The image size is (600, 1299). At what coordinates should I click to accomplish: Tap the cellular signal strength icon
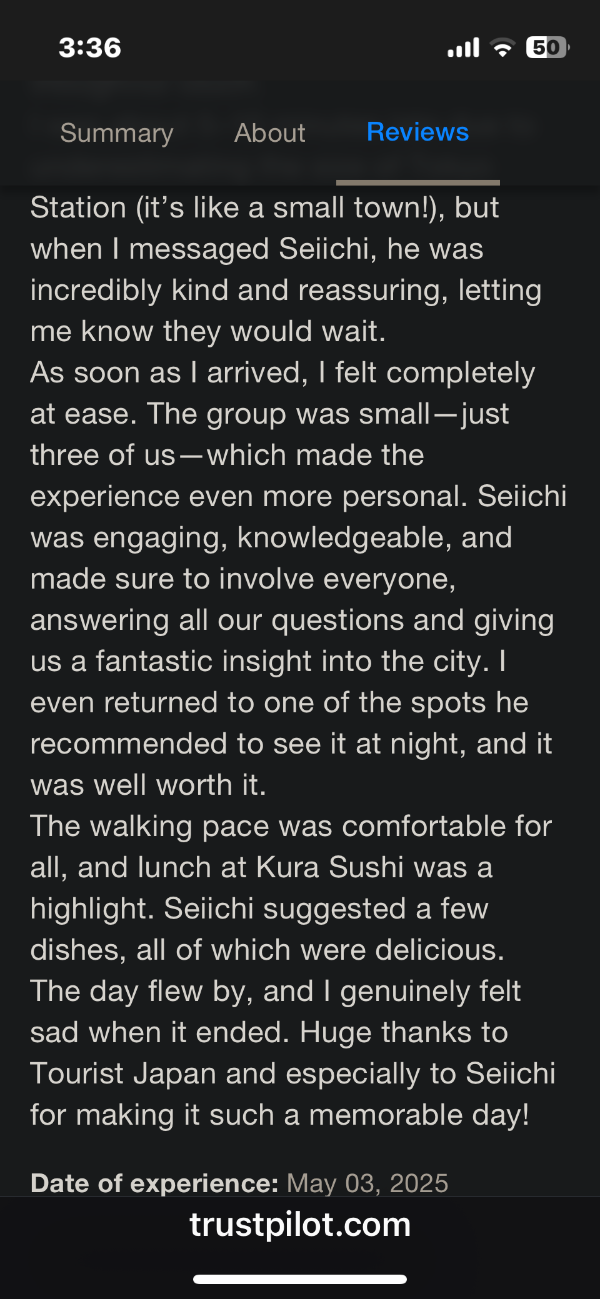[x=463, y=48]
